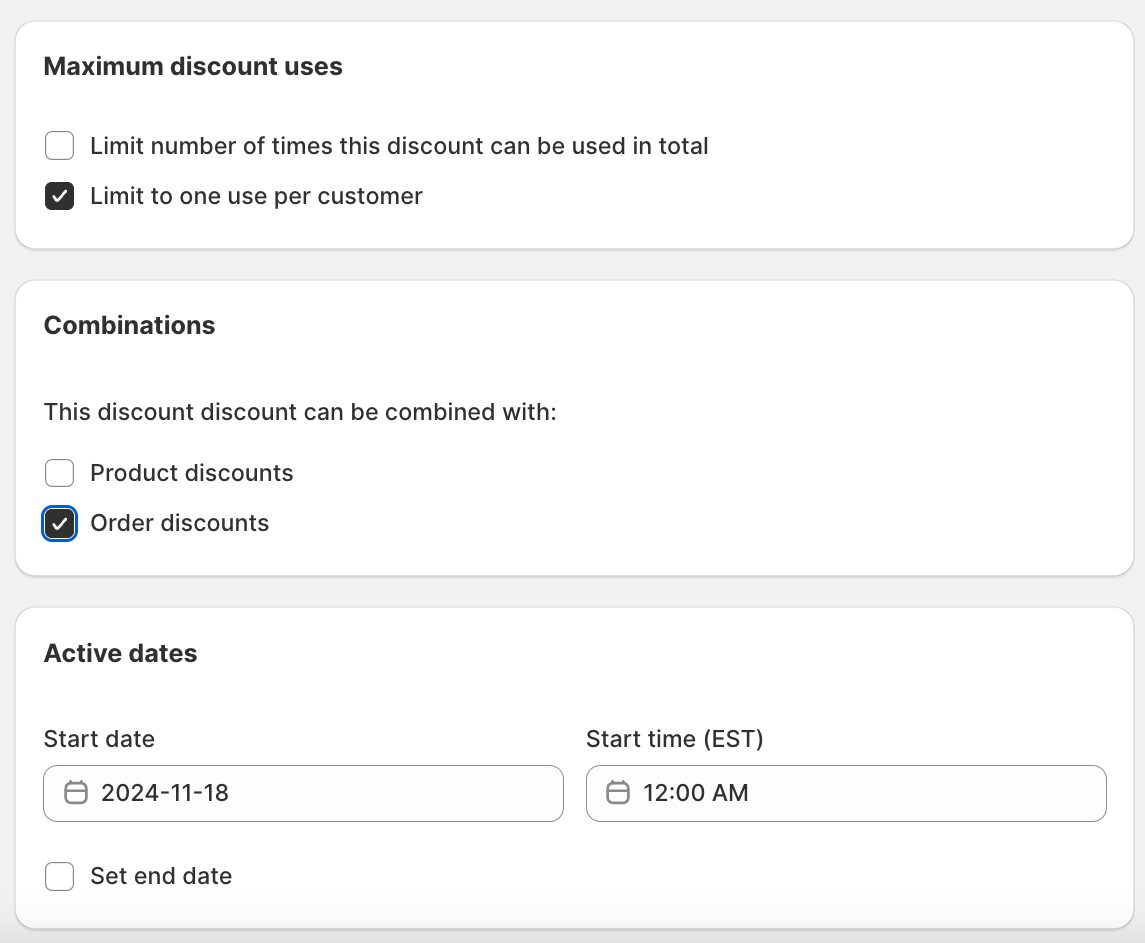Click the 'Combinations' section heading
Image resolution: width=1145 pixels, height=943 pixels.
pyautogui.click(x=129, y=326)
